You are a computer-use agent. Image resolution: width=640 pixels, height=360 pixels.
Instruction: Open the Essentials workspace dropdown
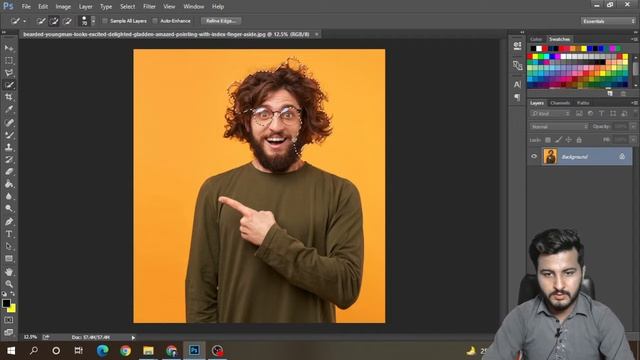click(x=608, y=21)
